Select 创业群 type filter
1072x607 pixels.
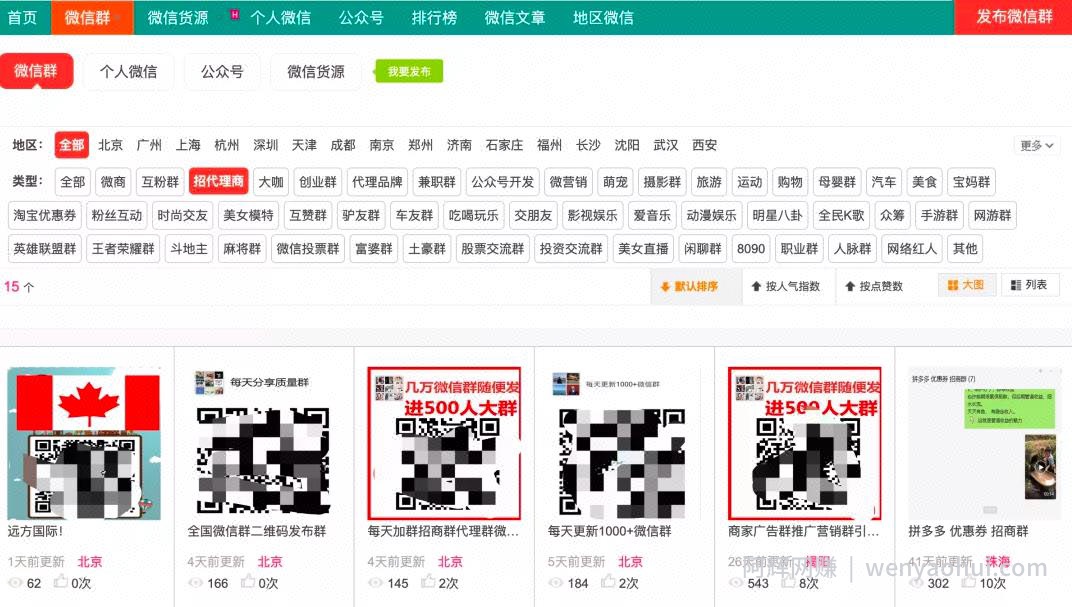point(318,182)
